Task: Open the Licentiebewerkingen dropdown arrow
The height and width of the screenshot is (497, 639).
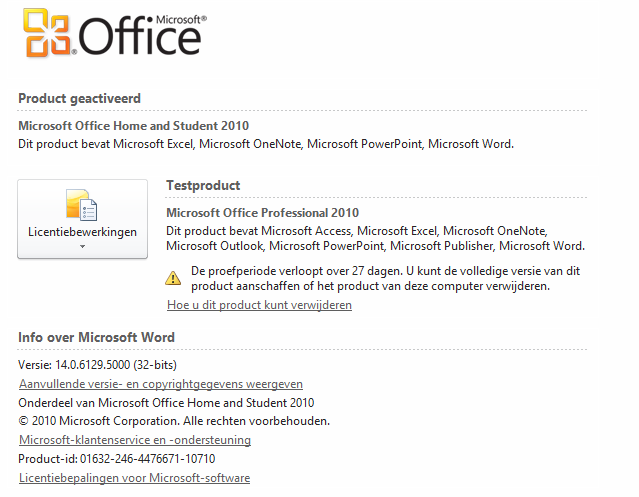Action: [x=82, y=246]
